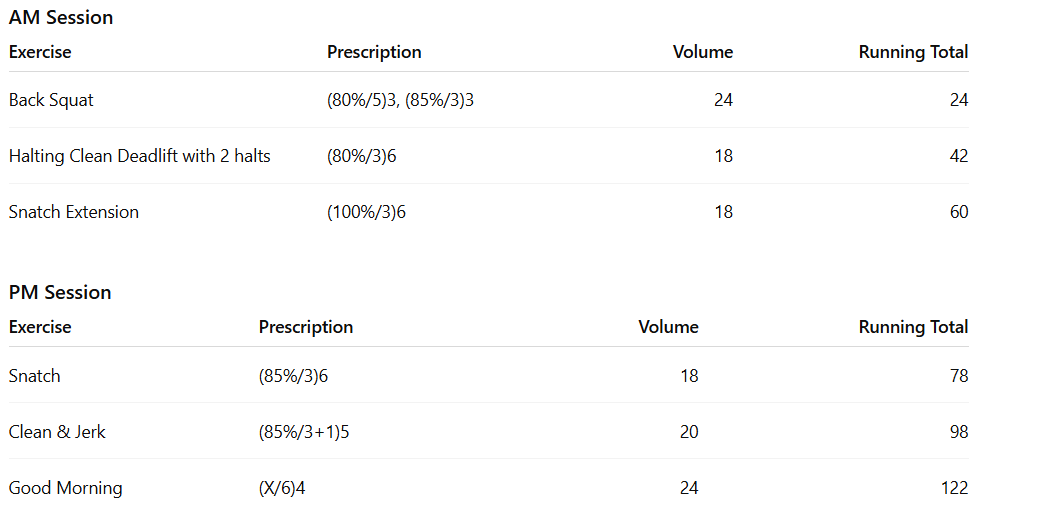The width and height of the screenshot is (1037, 525).
Task: Click the (80%/3)6 prescription cell
Action: point(366,156)
